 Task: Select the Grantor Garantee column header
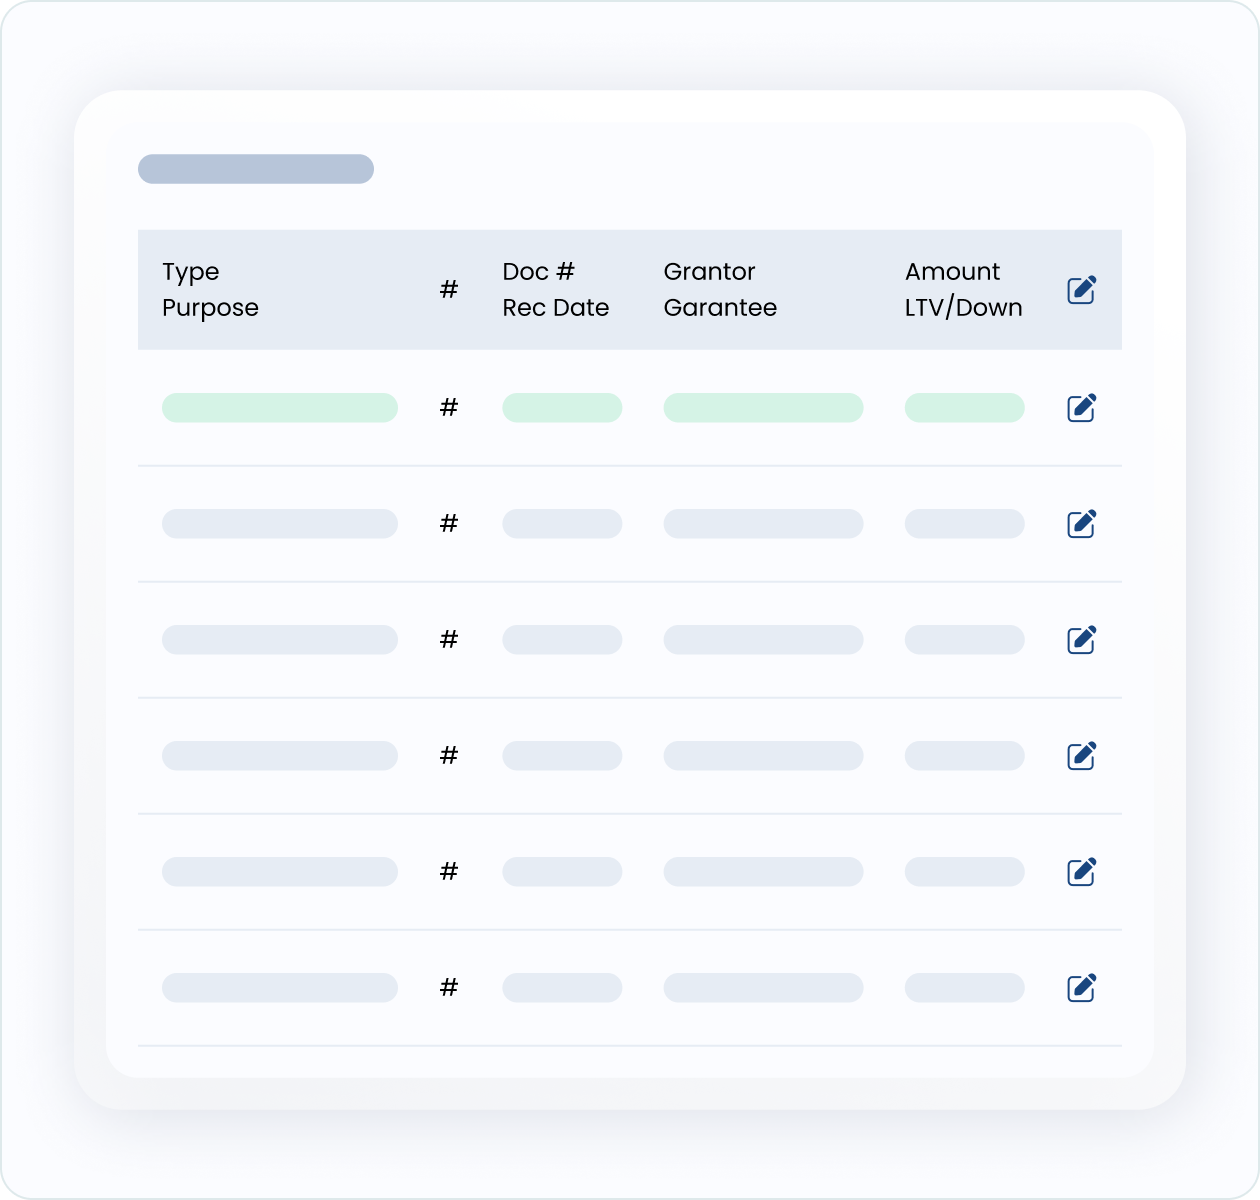[x=720, y=290]
